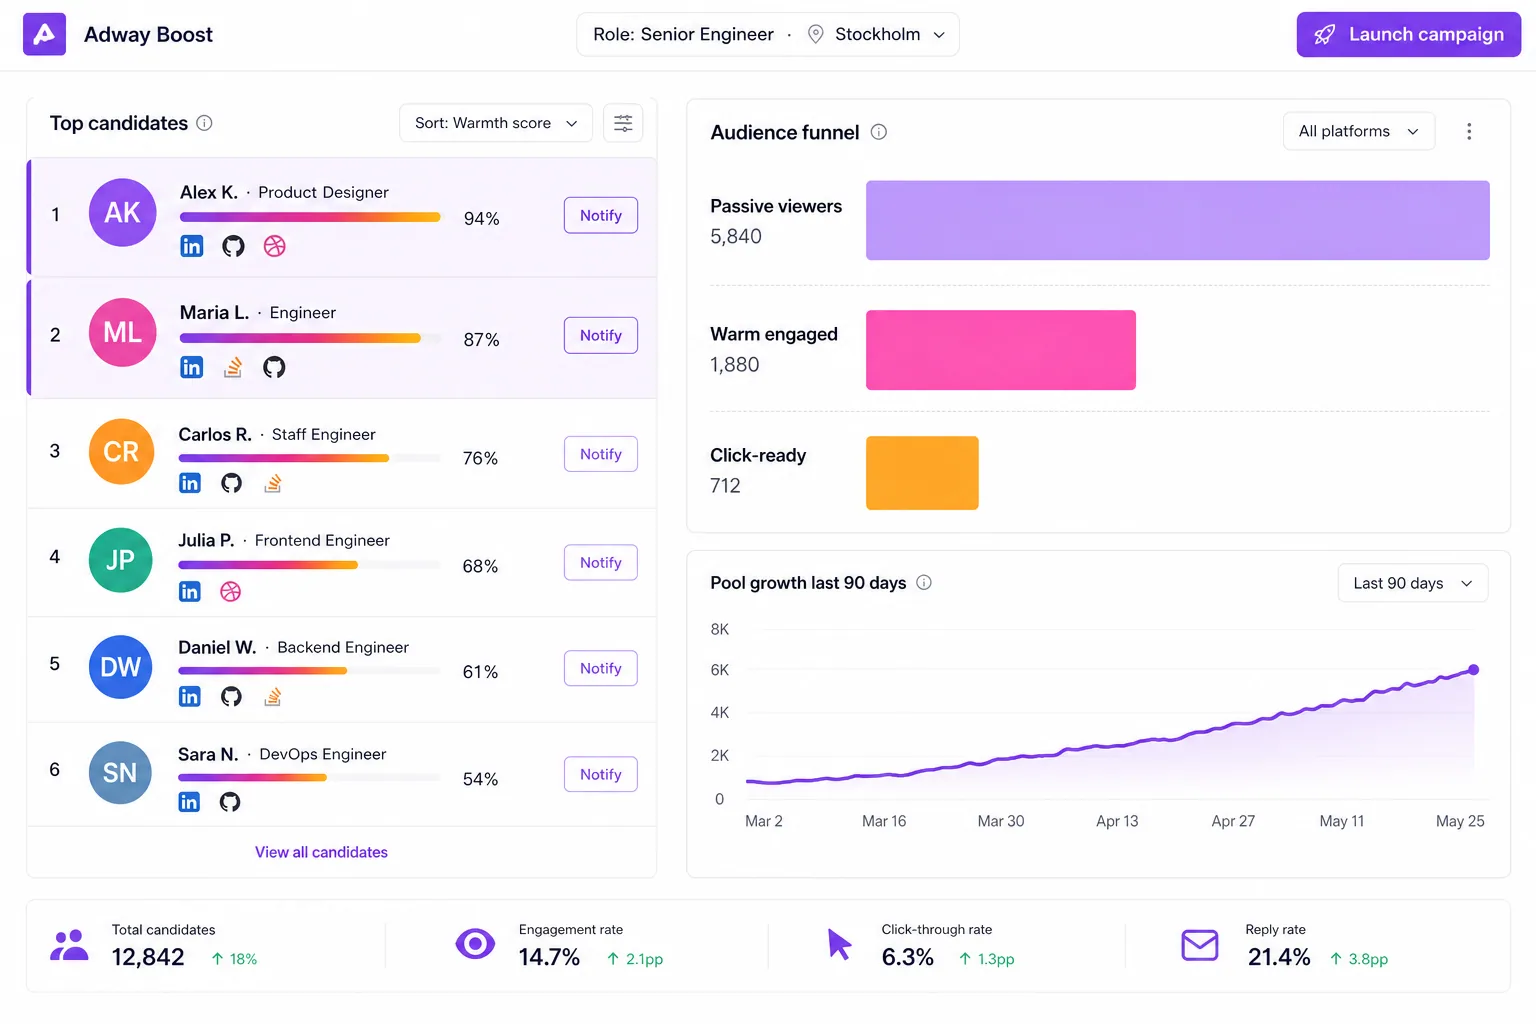Notify Carlos R.
Viewport: 1536px width, 1024px height.
coord(601,454)
